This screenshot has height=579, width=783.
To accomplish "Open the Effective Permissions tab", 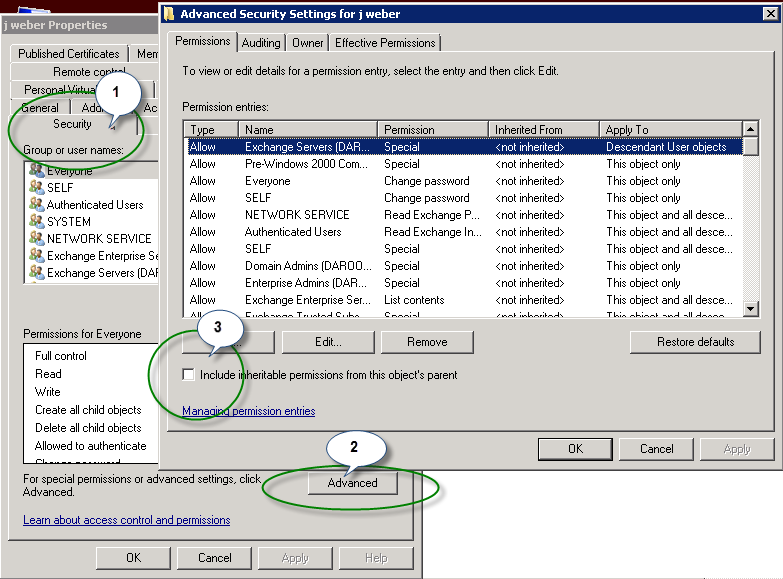I will tap(385, 43).
